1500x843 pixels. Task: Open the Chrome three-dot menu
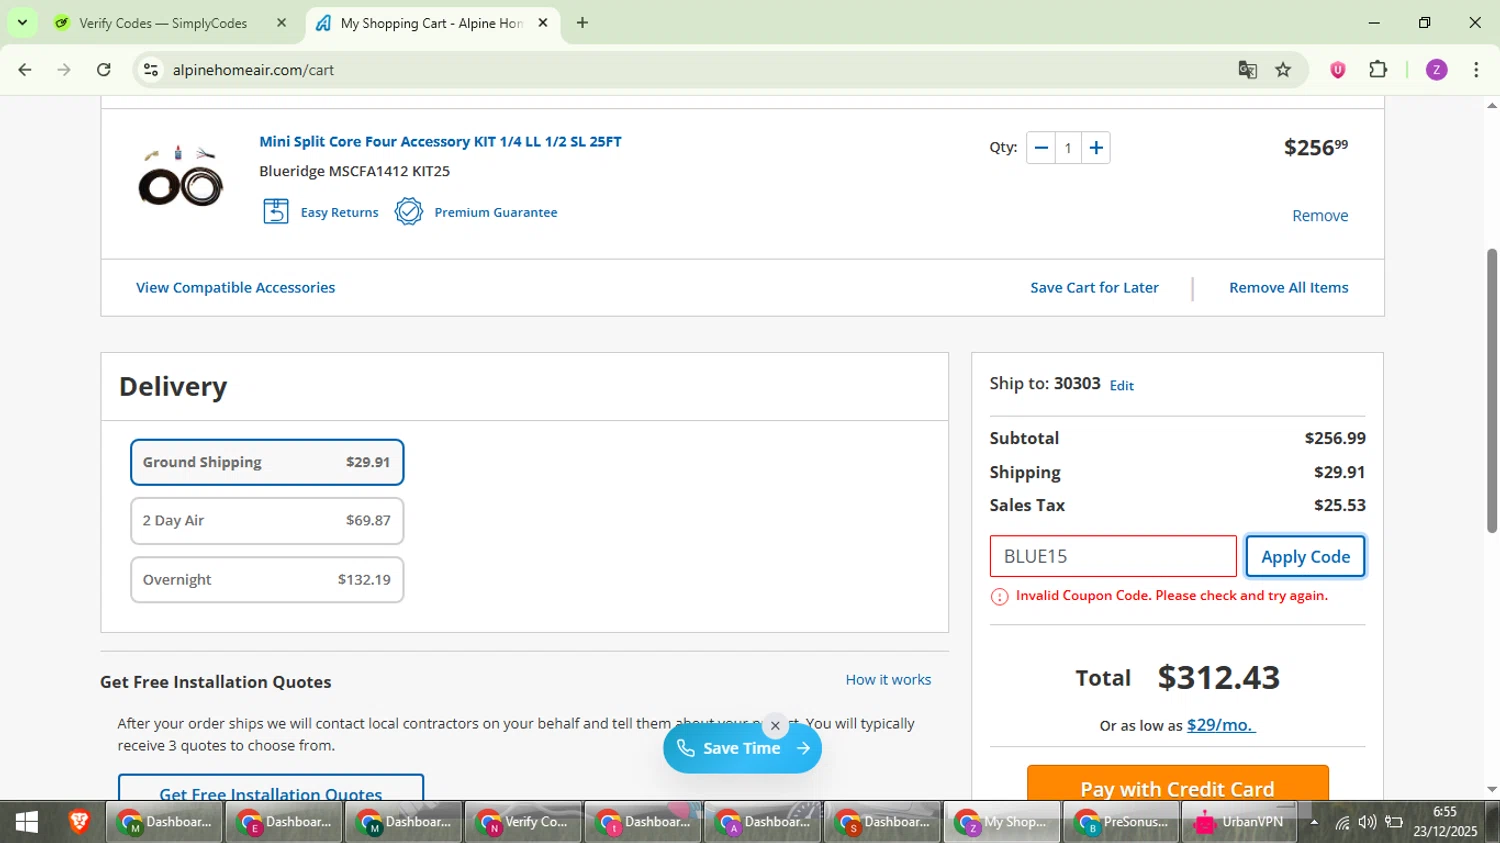(x=1476, y=70)
